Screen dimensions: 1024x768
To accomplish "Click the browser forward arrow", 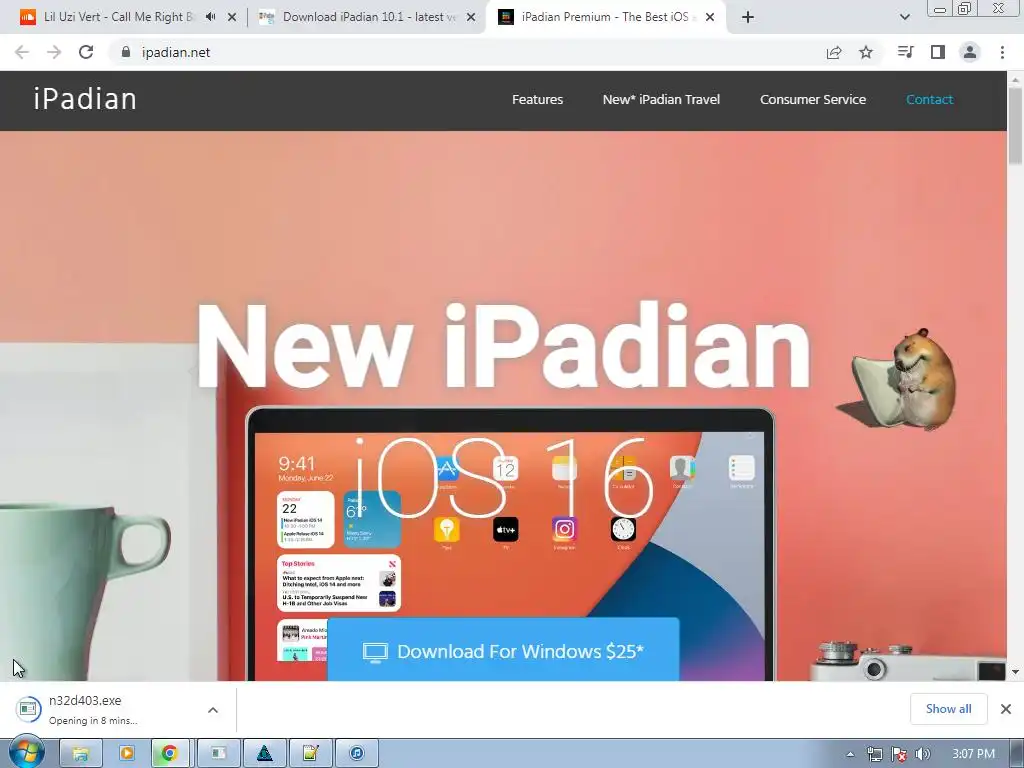I will (x=54, y=52).
